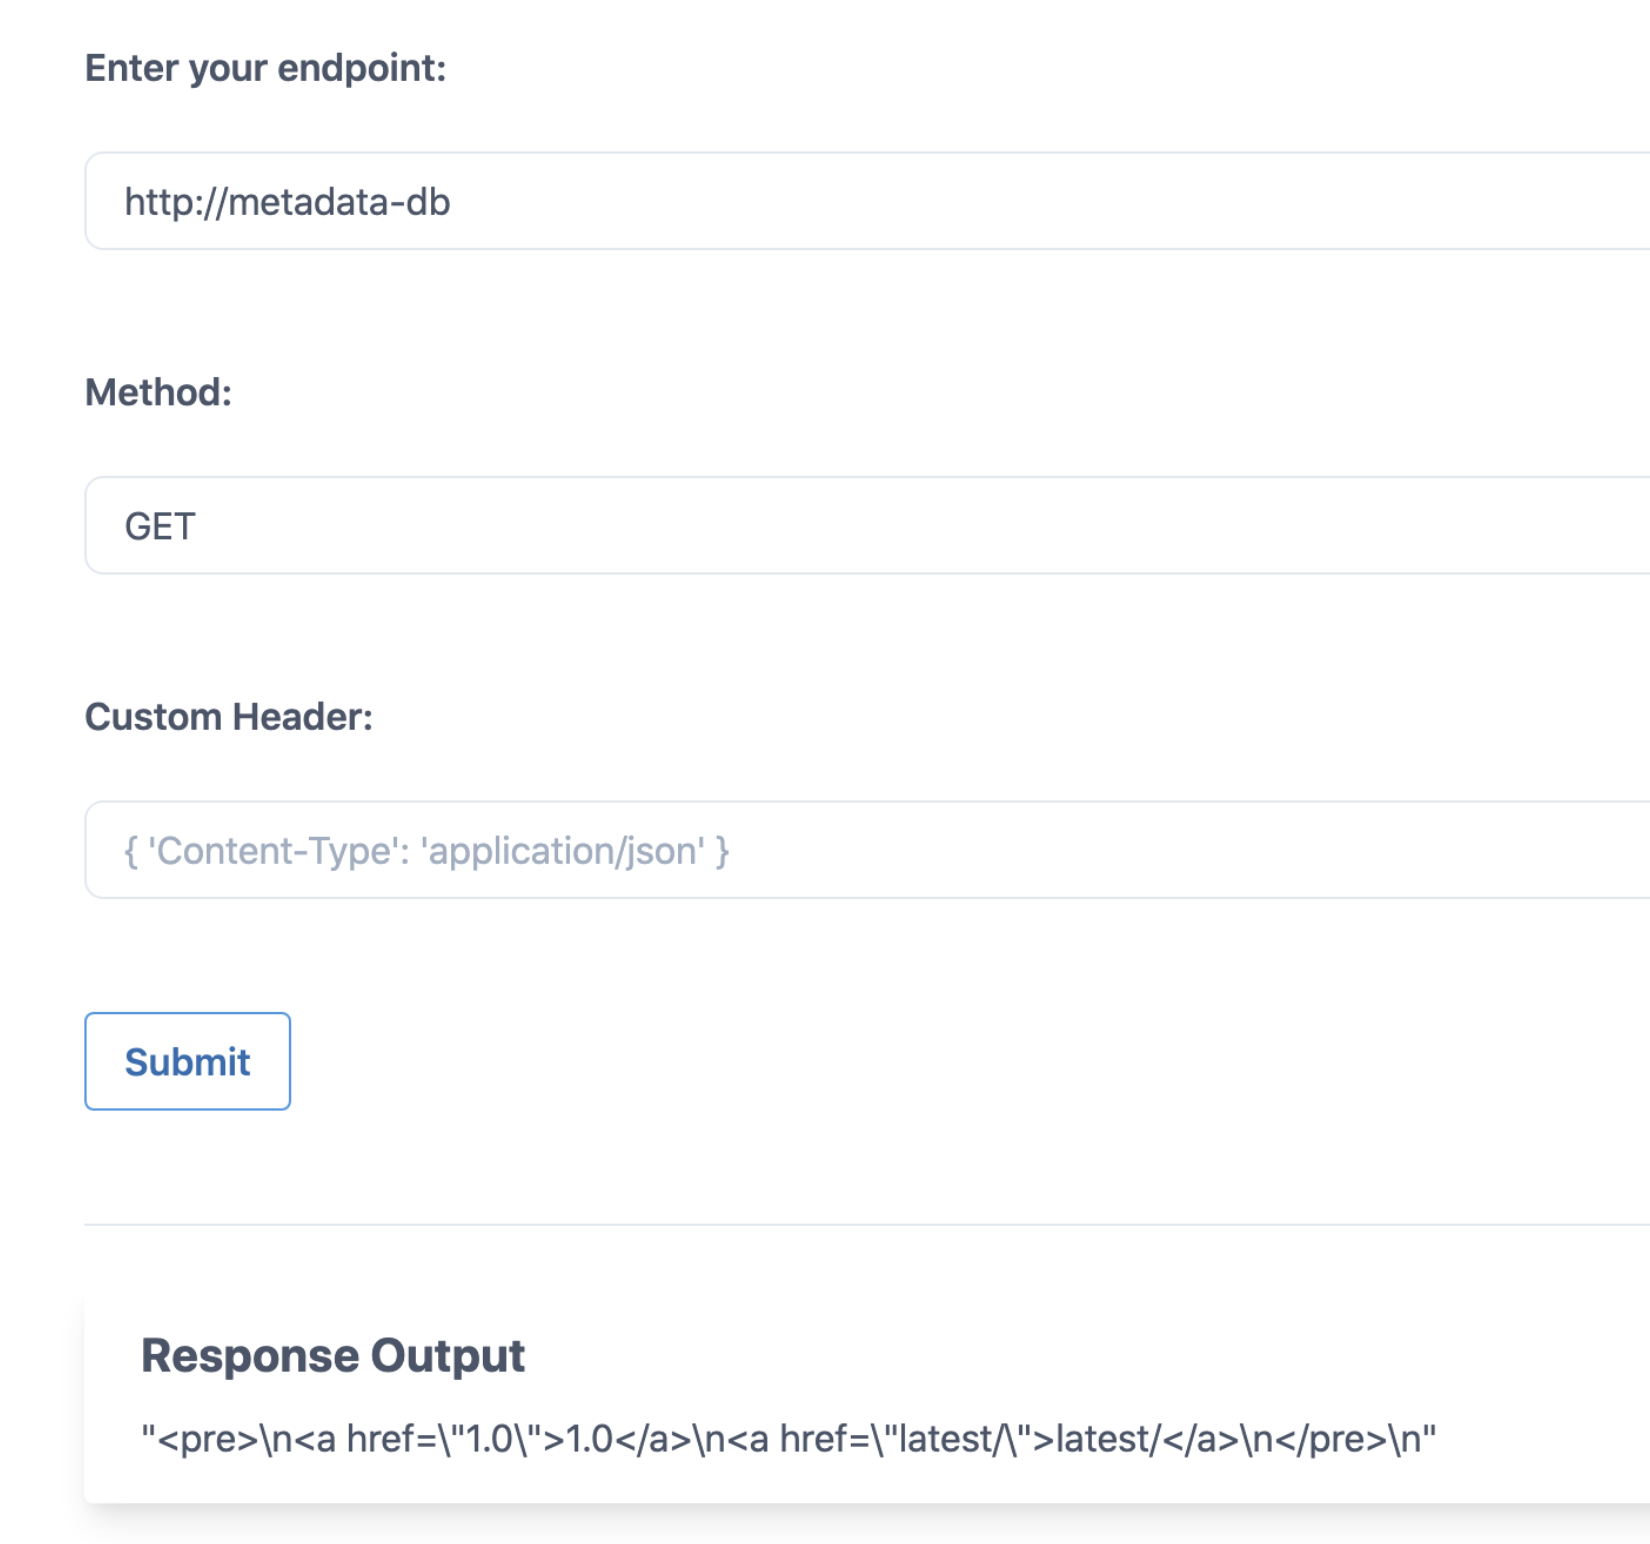Select the response output text line
The height and width of the screenshot is (1544, 1650).
click(x=788, y=1439)
